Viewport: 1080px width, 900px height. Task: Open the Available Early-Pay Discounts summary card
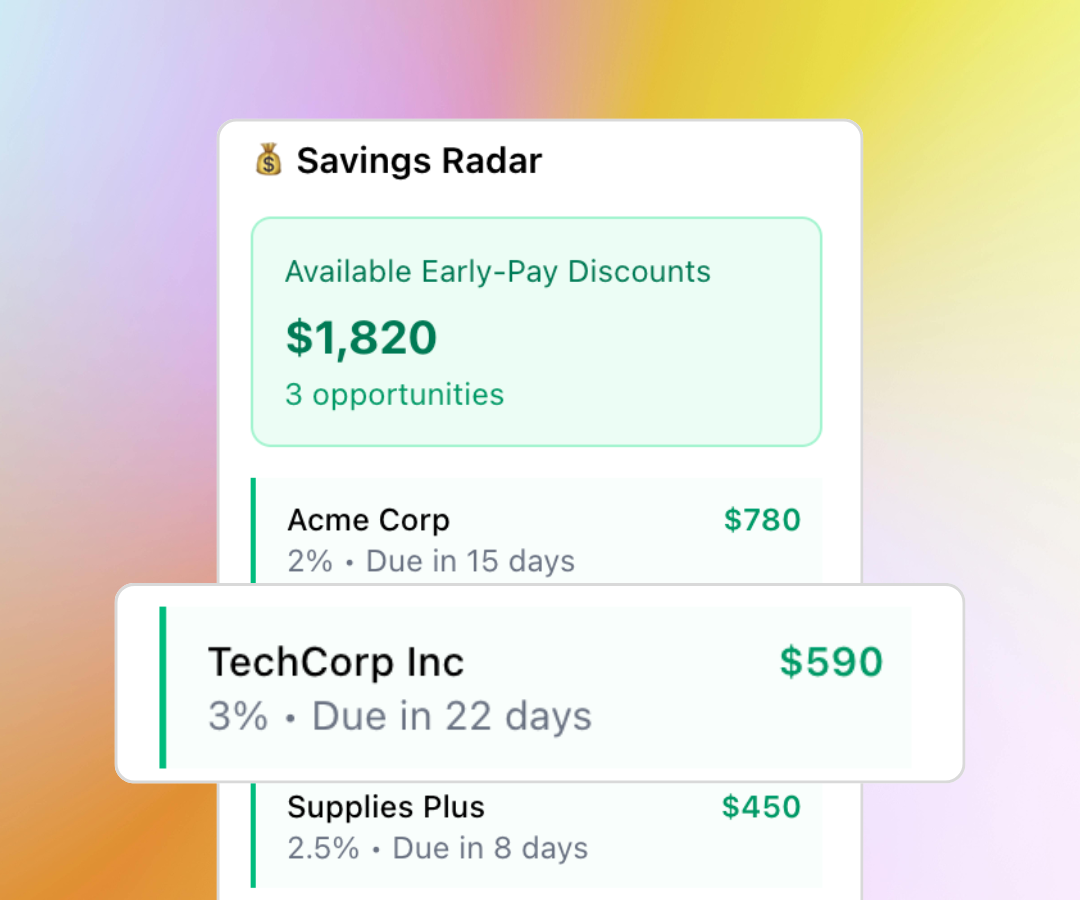(x=536, y=330)
